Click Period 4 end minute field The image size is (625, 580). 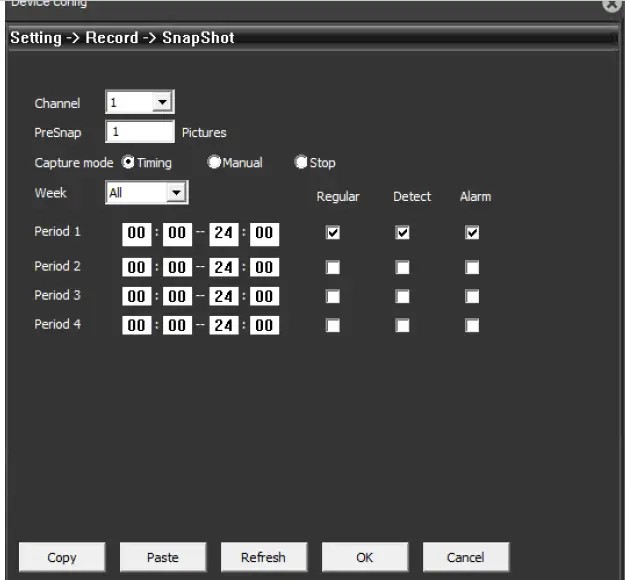(x=265, y=325)
